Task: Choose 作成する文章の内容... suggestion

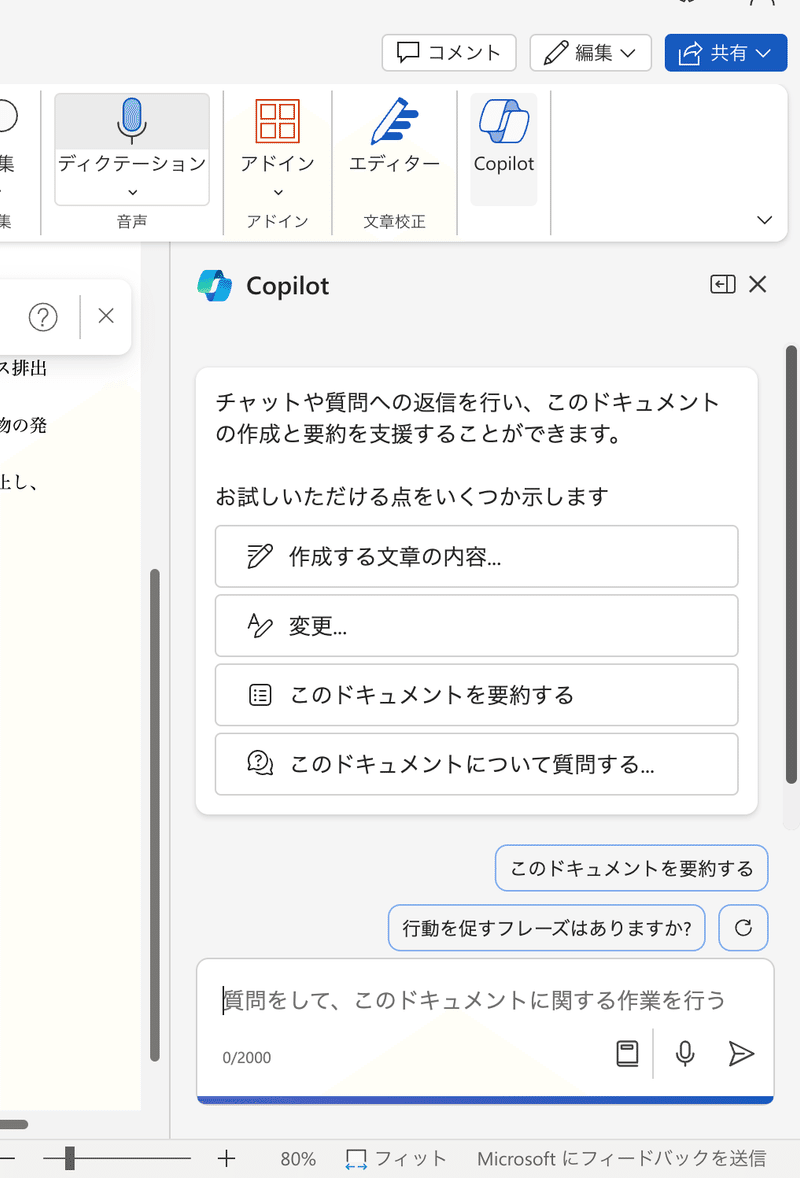Action: (x=476, y=557)
